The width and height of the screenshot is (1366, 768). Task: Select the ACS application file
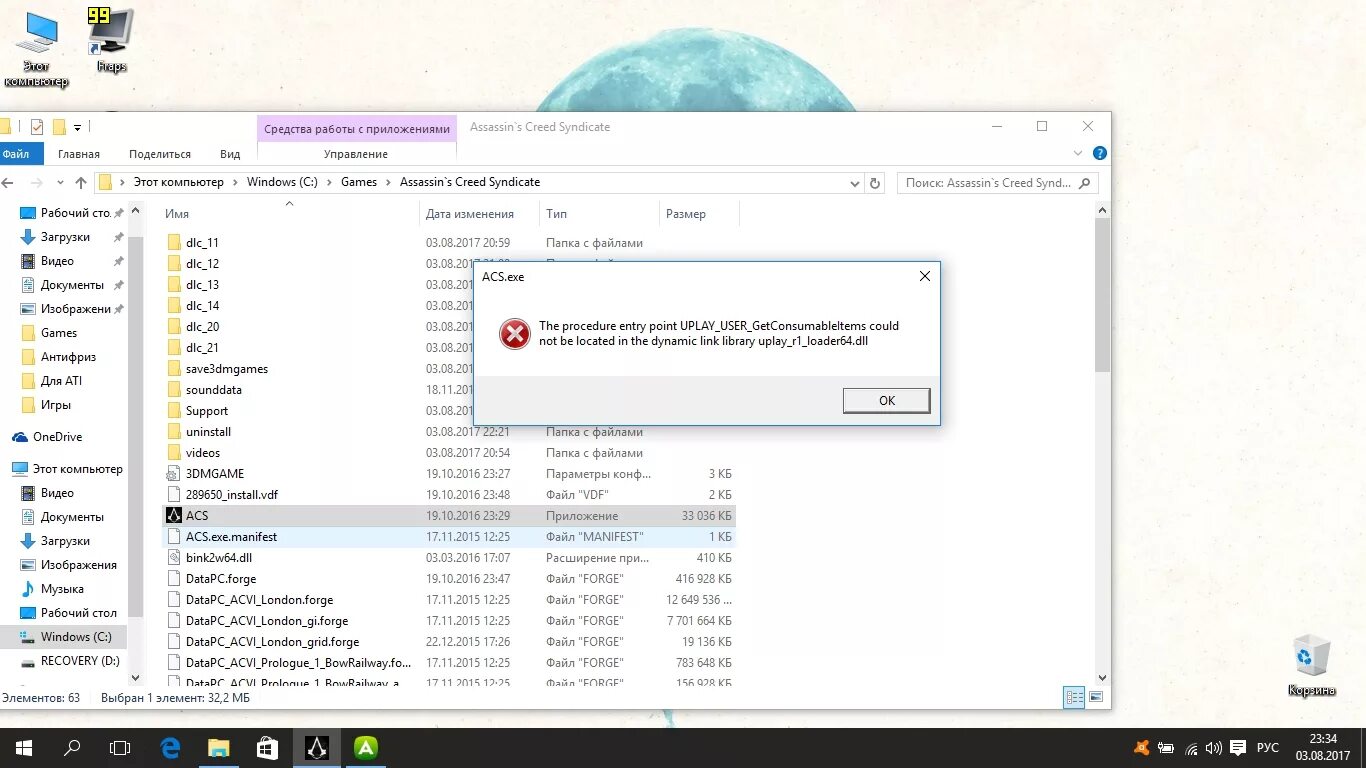pos(197,516)
